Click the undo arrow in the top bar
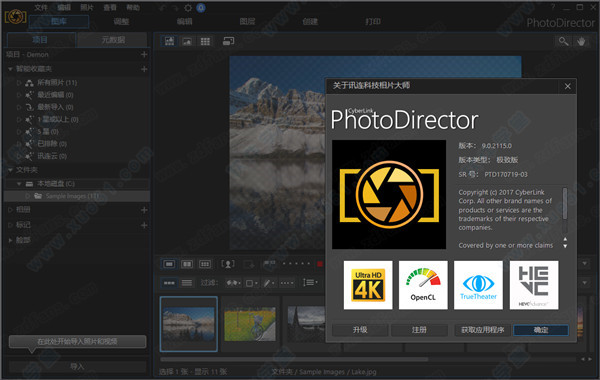The width and height of the screenshot is (600, 380). coord(163,8)
